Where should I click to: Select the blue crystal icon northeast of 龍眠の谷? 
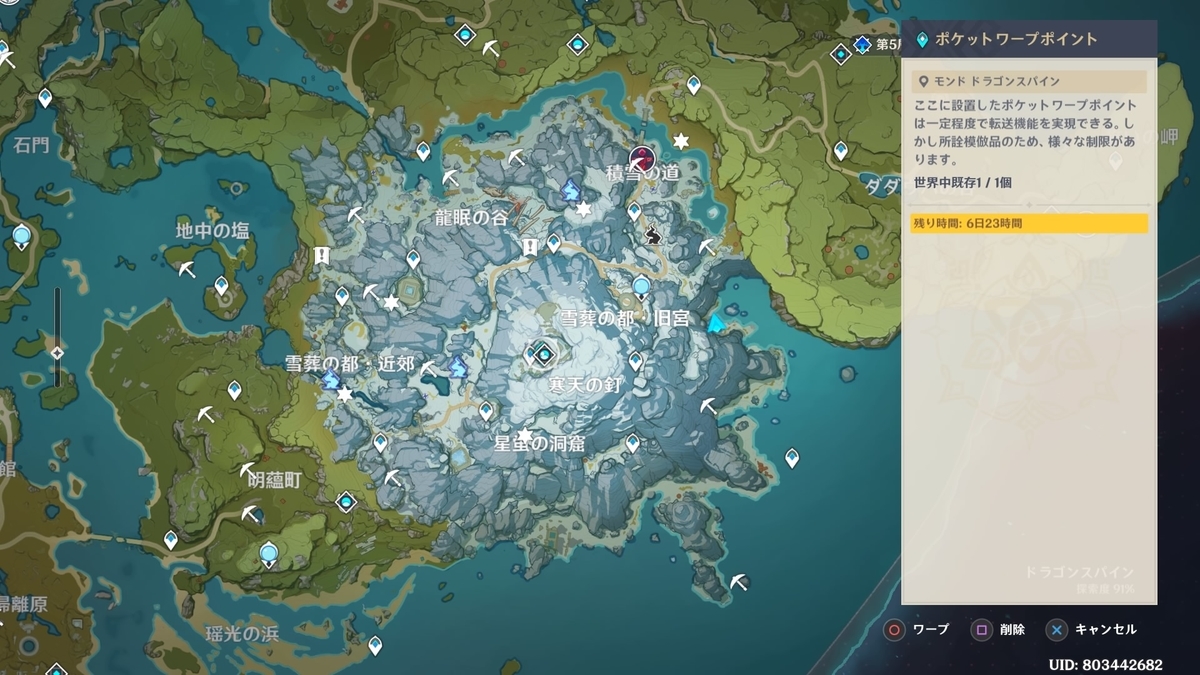(x=571, y=189)
